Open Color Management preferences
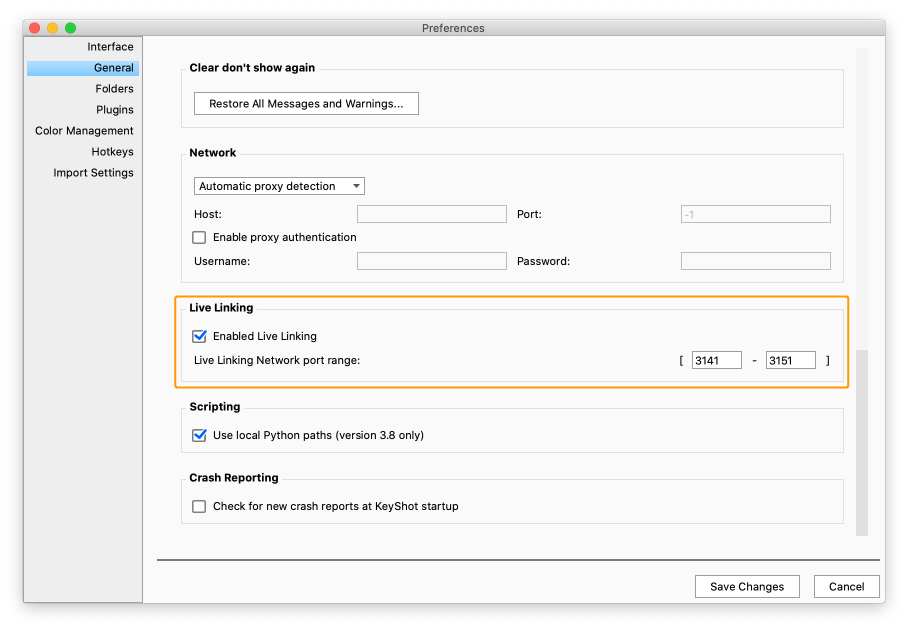 coord(84,131)
